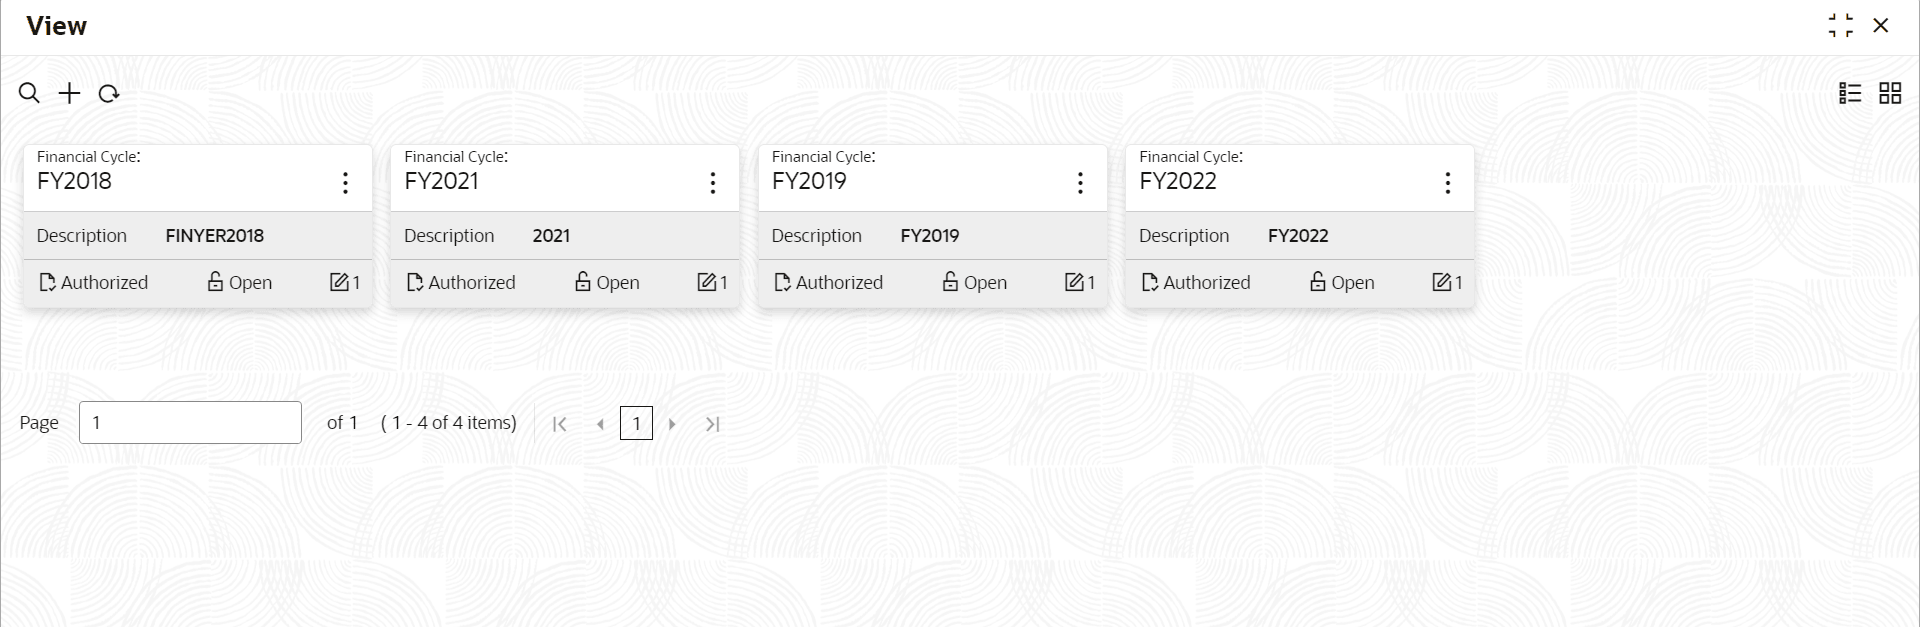Go to previous page arrow
The width and height of the screenshot is (1920, 627).
click(600, 424)
